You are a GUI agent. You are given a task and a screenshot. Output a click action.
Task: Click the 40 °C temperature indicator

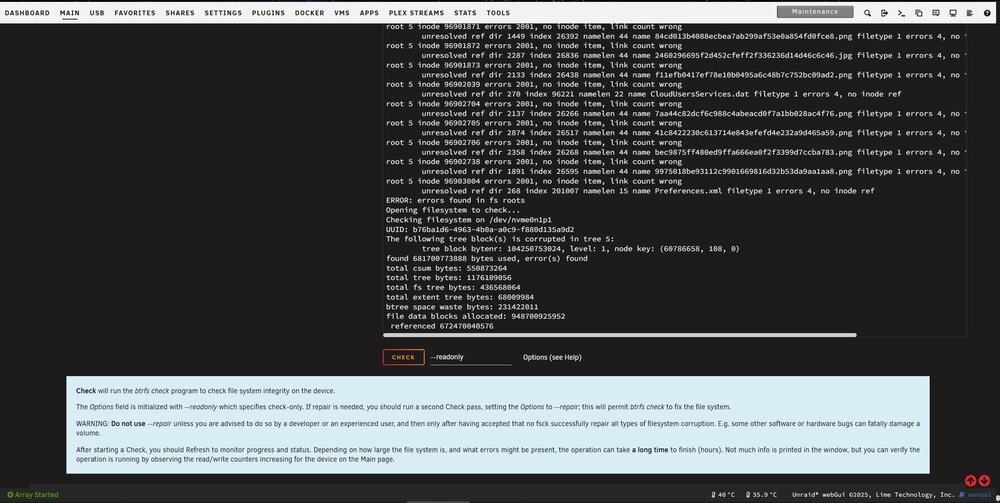(x=723, y=495)
